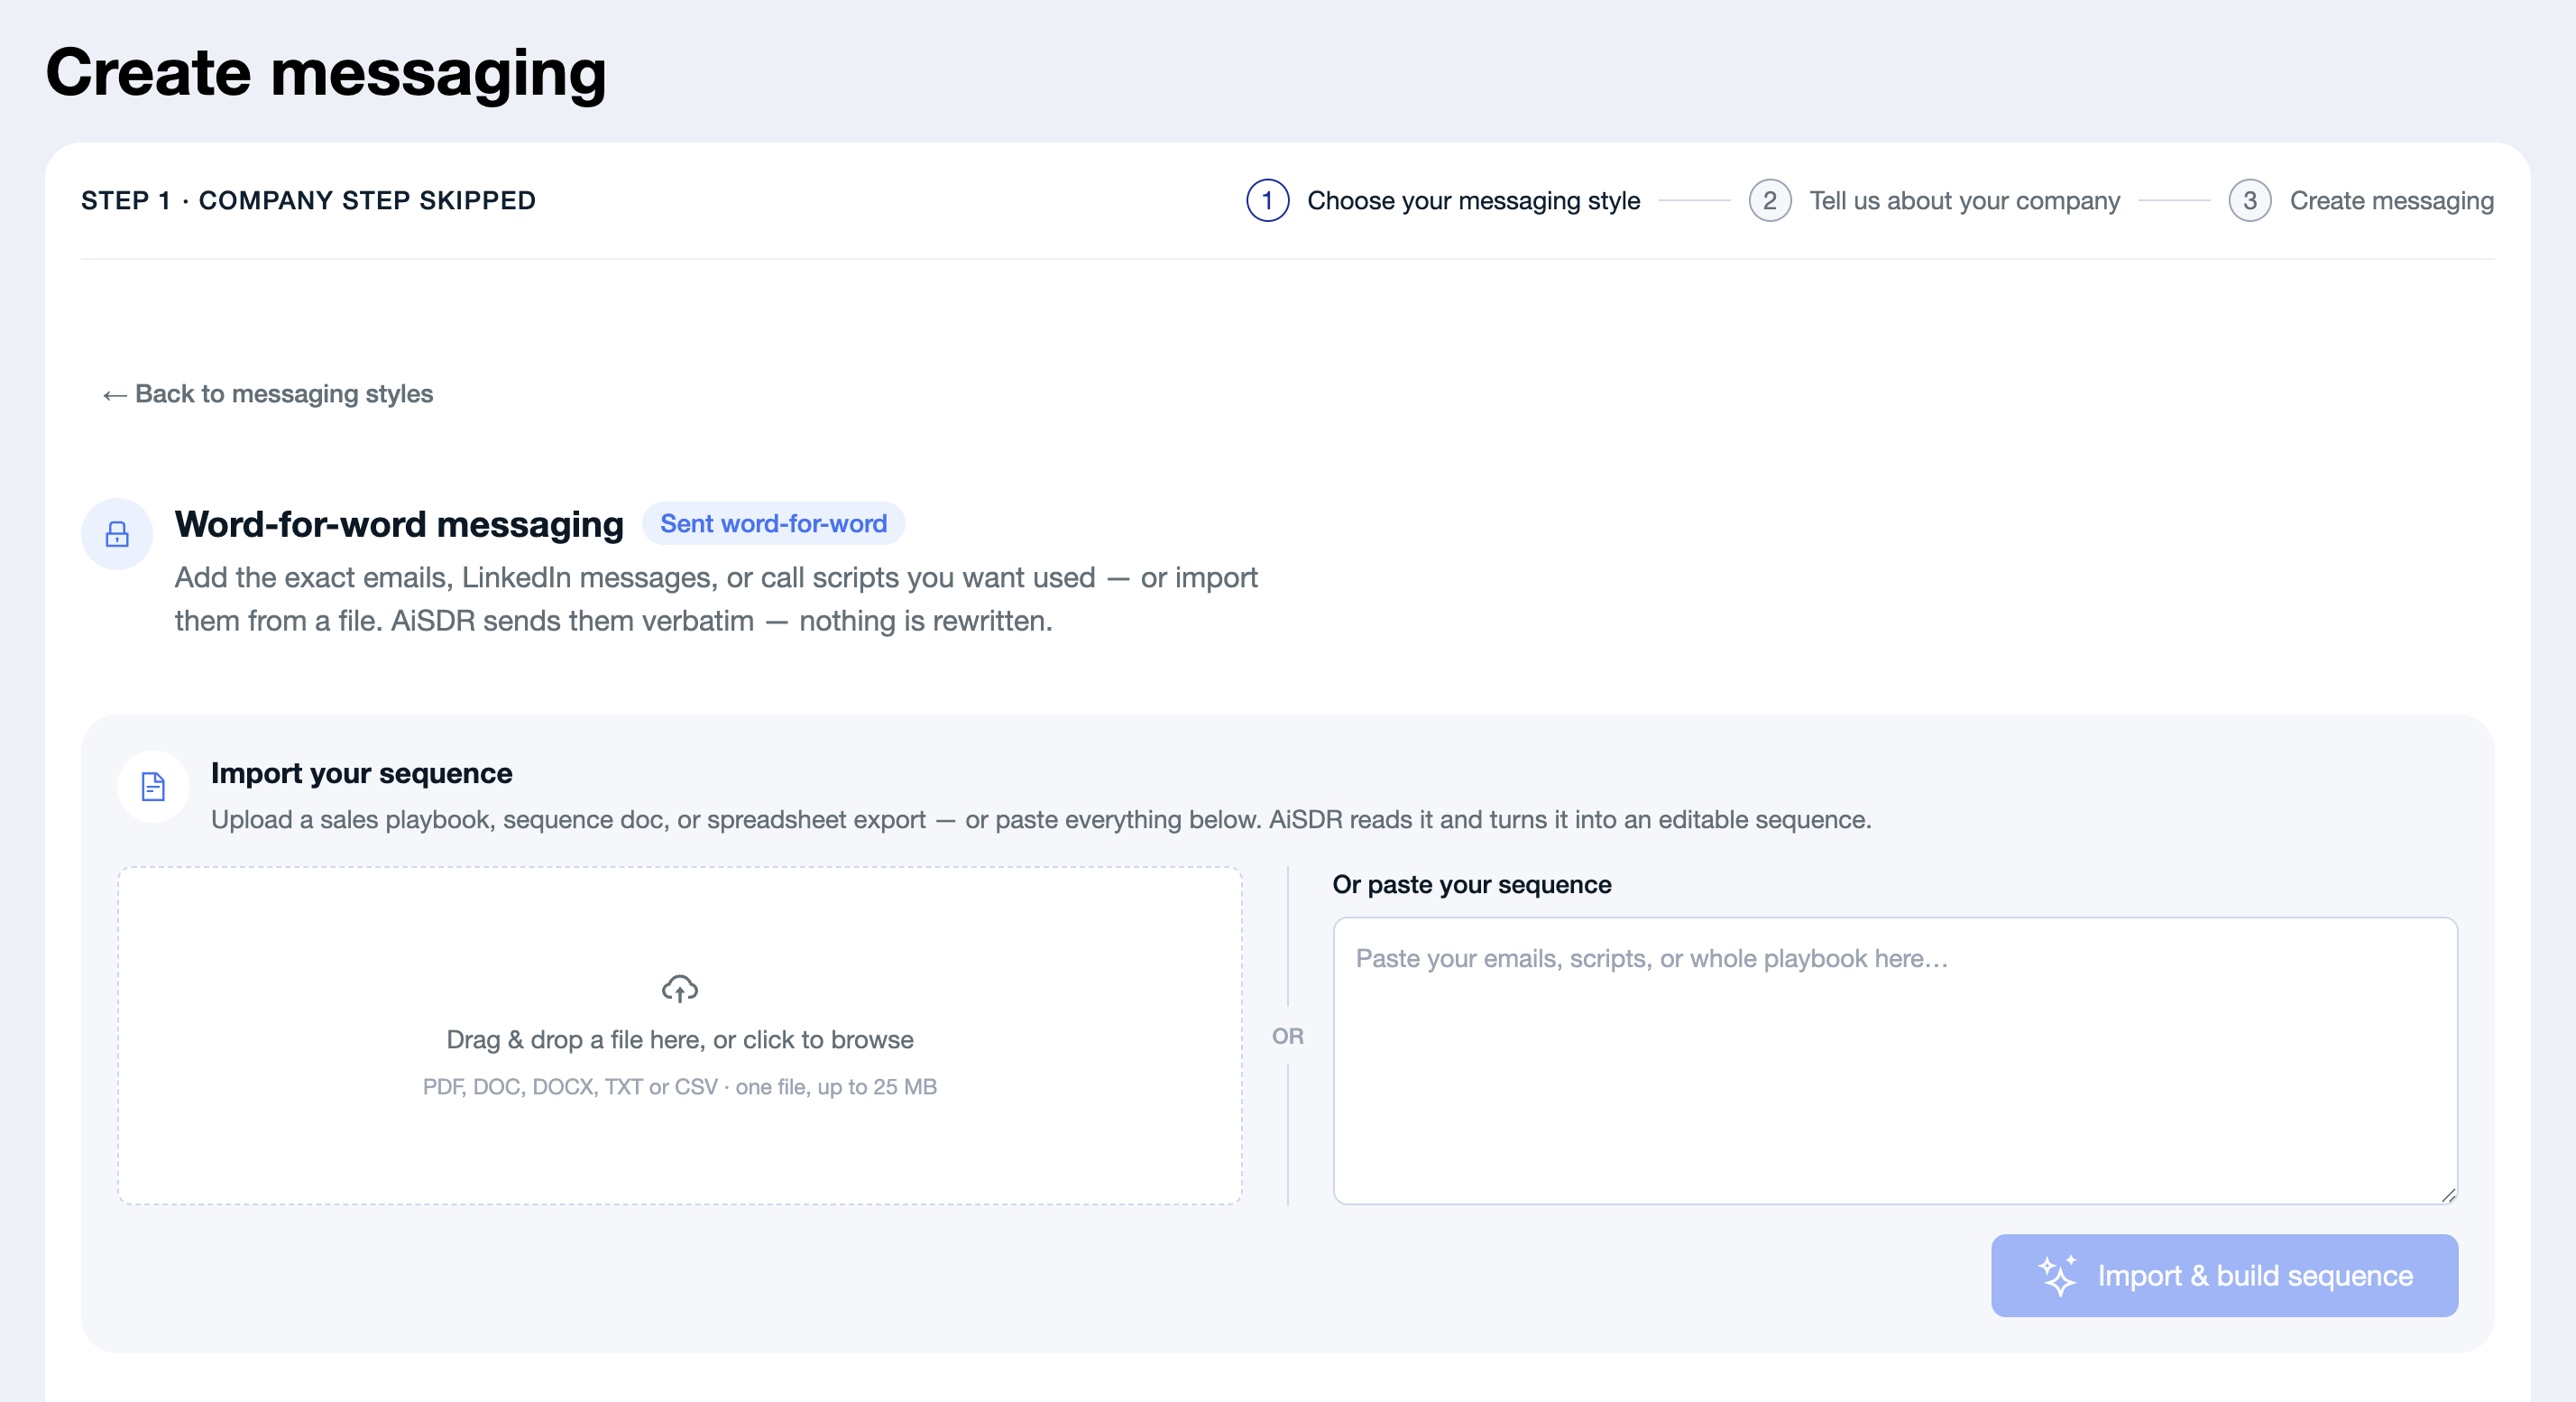Click the lock icon beside Word-for-word messaging
The height and width of the screenshot is (1402, 2576).
(x=117, y=534)
